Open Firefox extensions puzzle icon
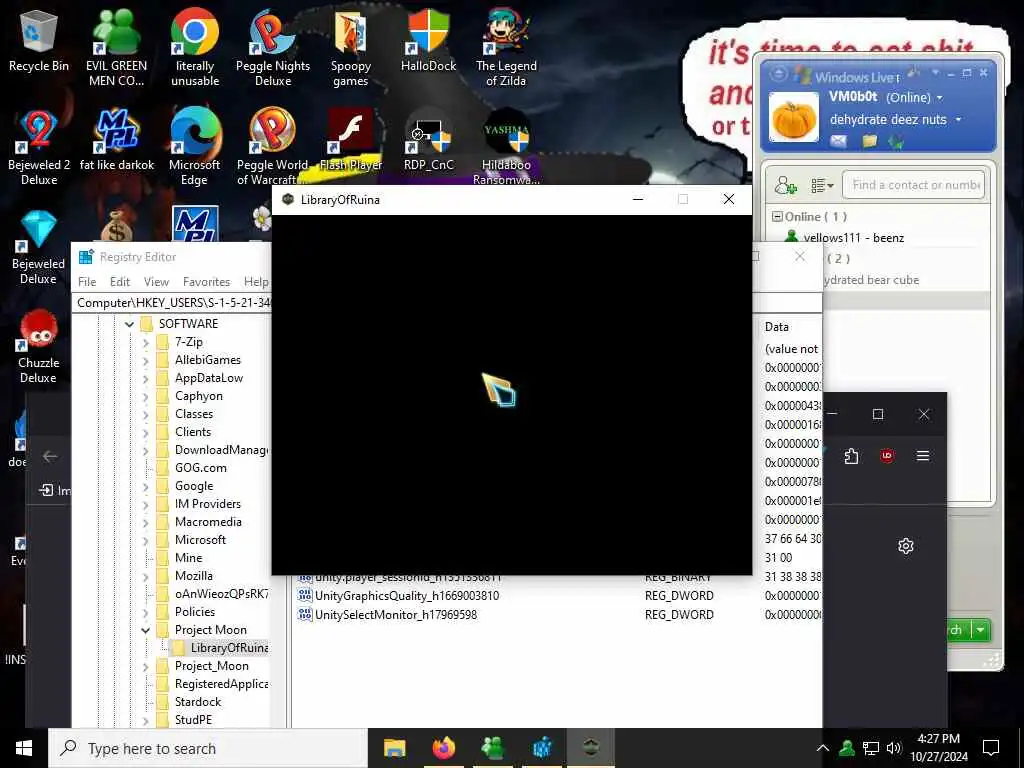Screen dimensions: 1024x768 (851, 456)
